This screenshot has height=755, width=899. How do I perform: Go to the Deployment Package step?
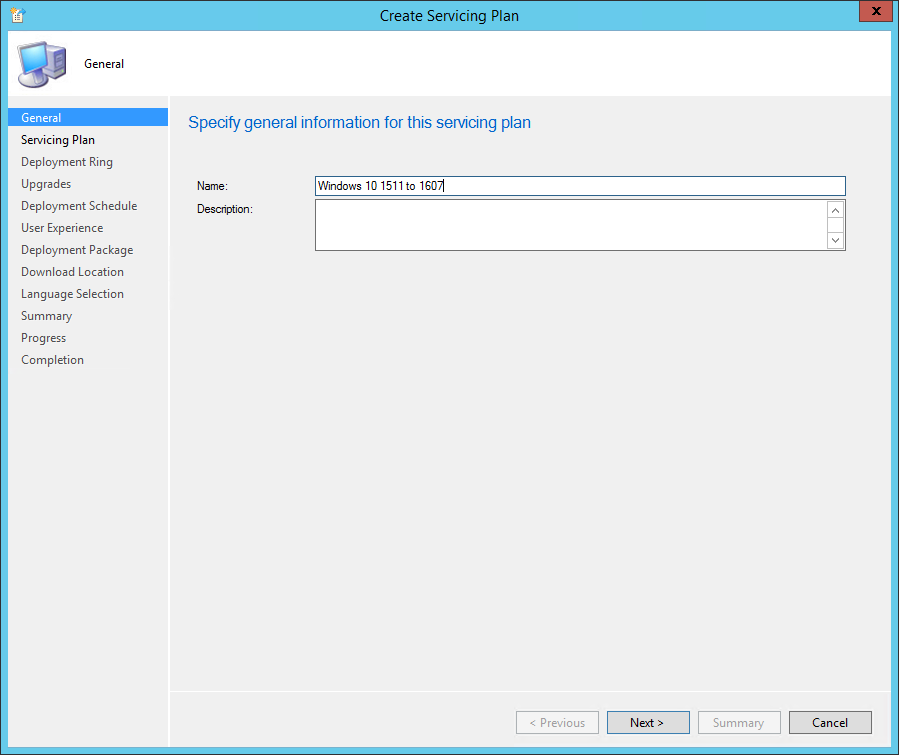[x=77, y=250]
